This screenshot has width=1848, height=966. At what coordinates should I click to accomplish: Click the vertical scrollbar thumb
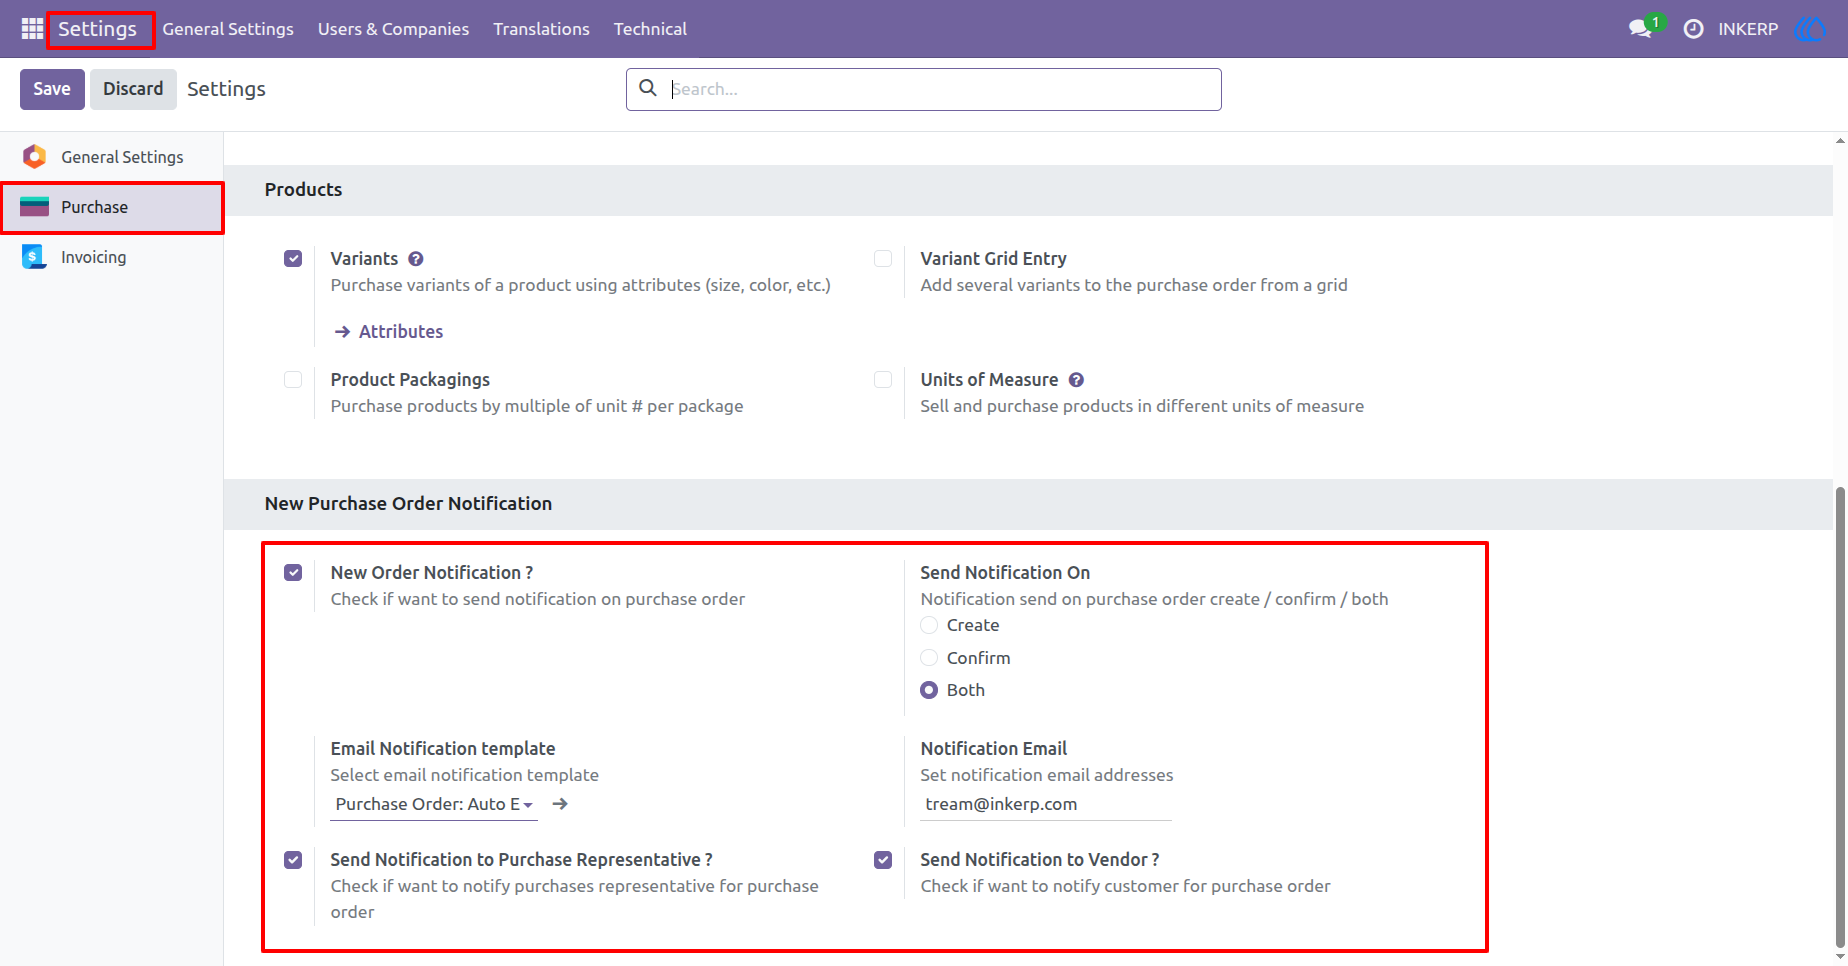click(1840, 715)
